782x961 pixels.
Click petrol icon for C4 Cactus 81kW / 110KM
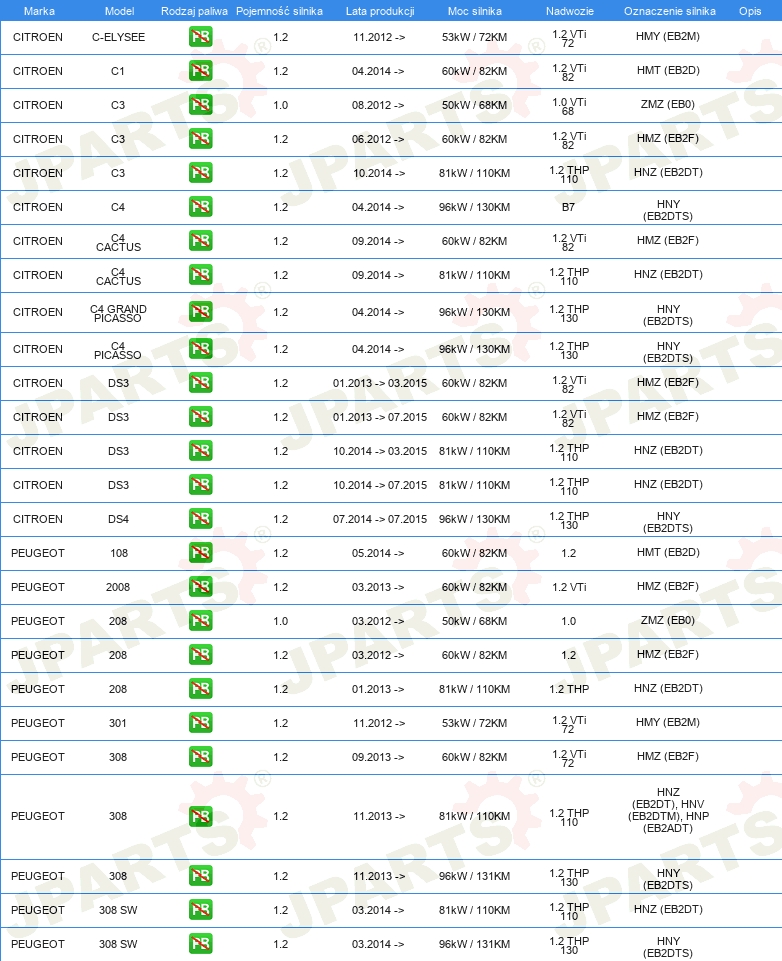200,275
